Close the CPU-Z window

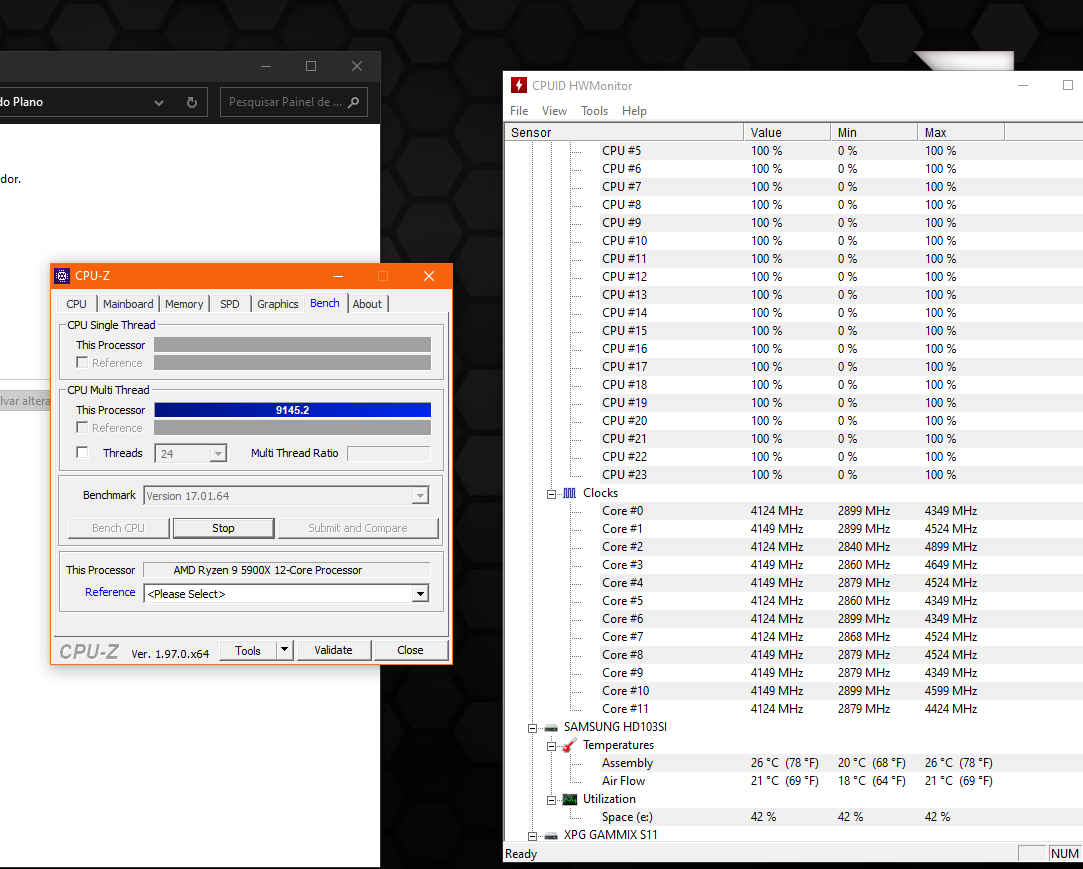[x=429, y=276]
